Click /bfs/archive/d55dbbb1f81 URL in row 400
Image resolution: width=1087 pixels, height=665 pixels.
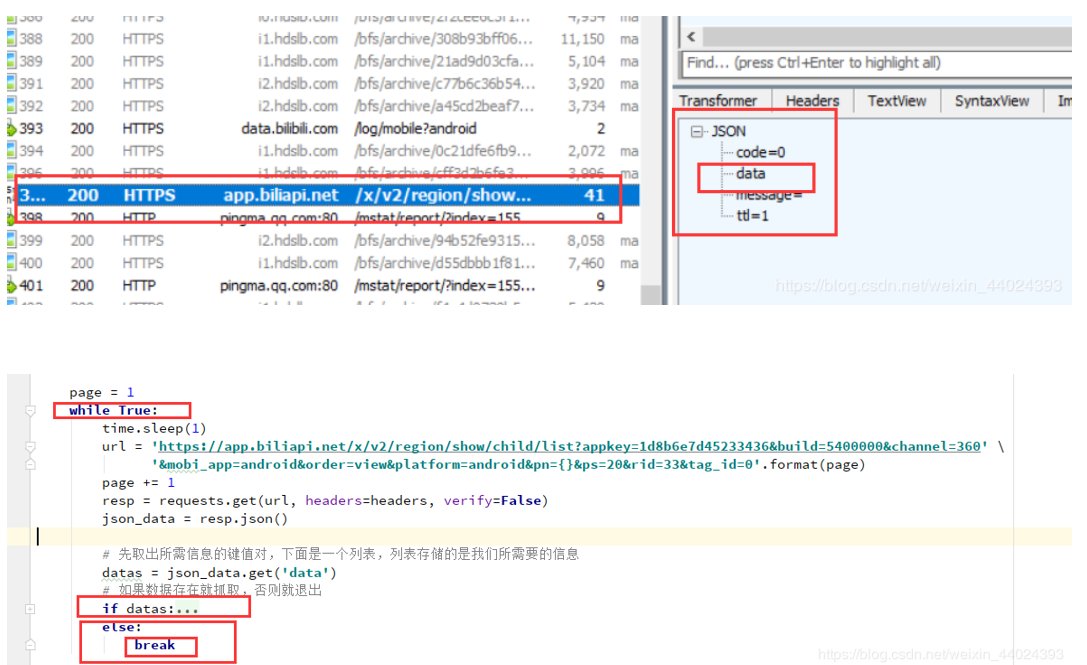444,263
